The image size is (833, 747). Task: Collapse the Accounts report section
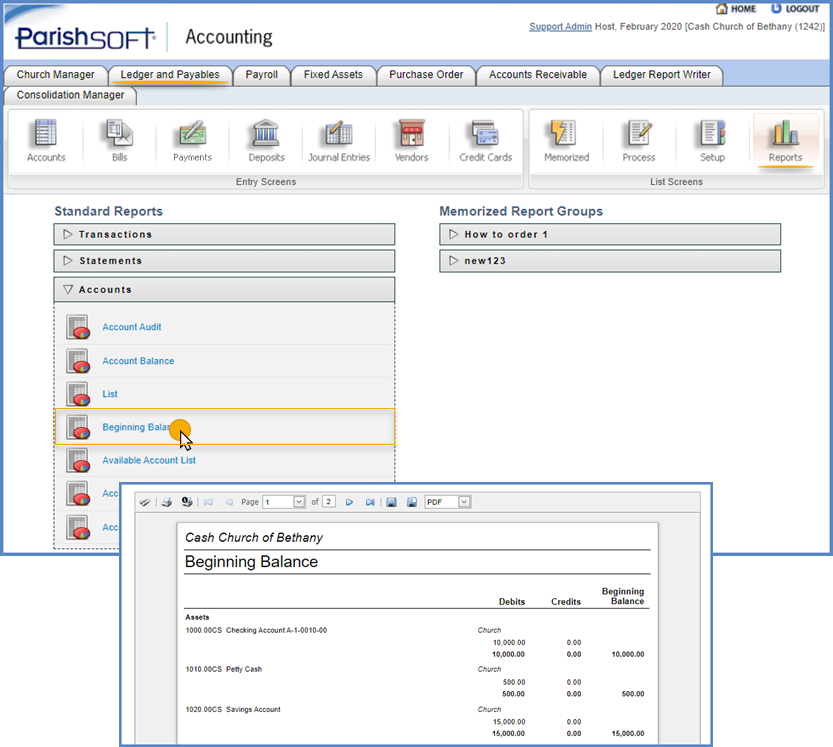click(224, 290)
